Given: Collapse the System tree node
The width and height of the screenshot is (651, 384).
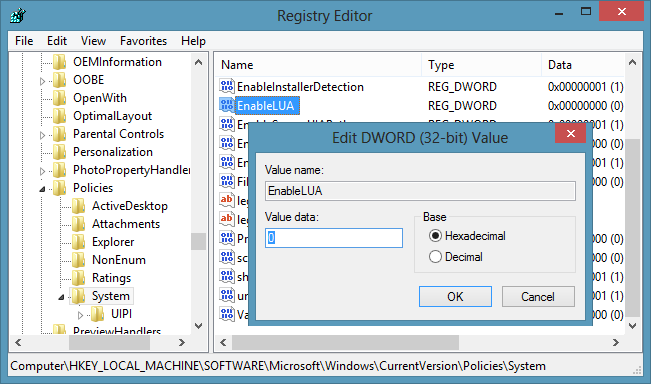Looking at the screenshot, I should tap(61, 297).
